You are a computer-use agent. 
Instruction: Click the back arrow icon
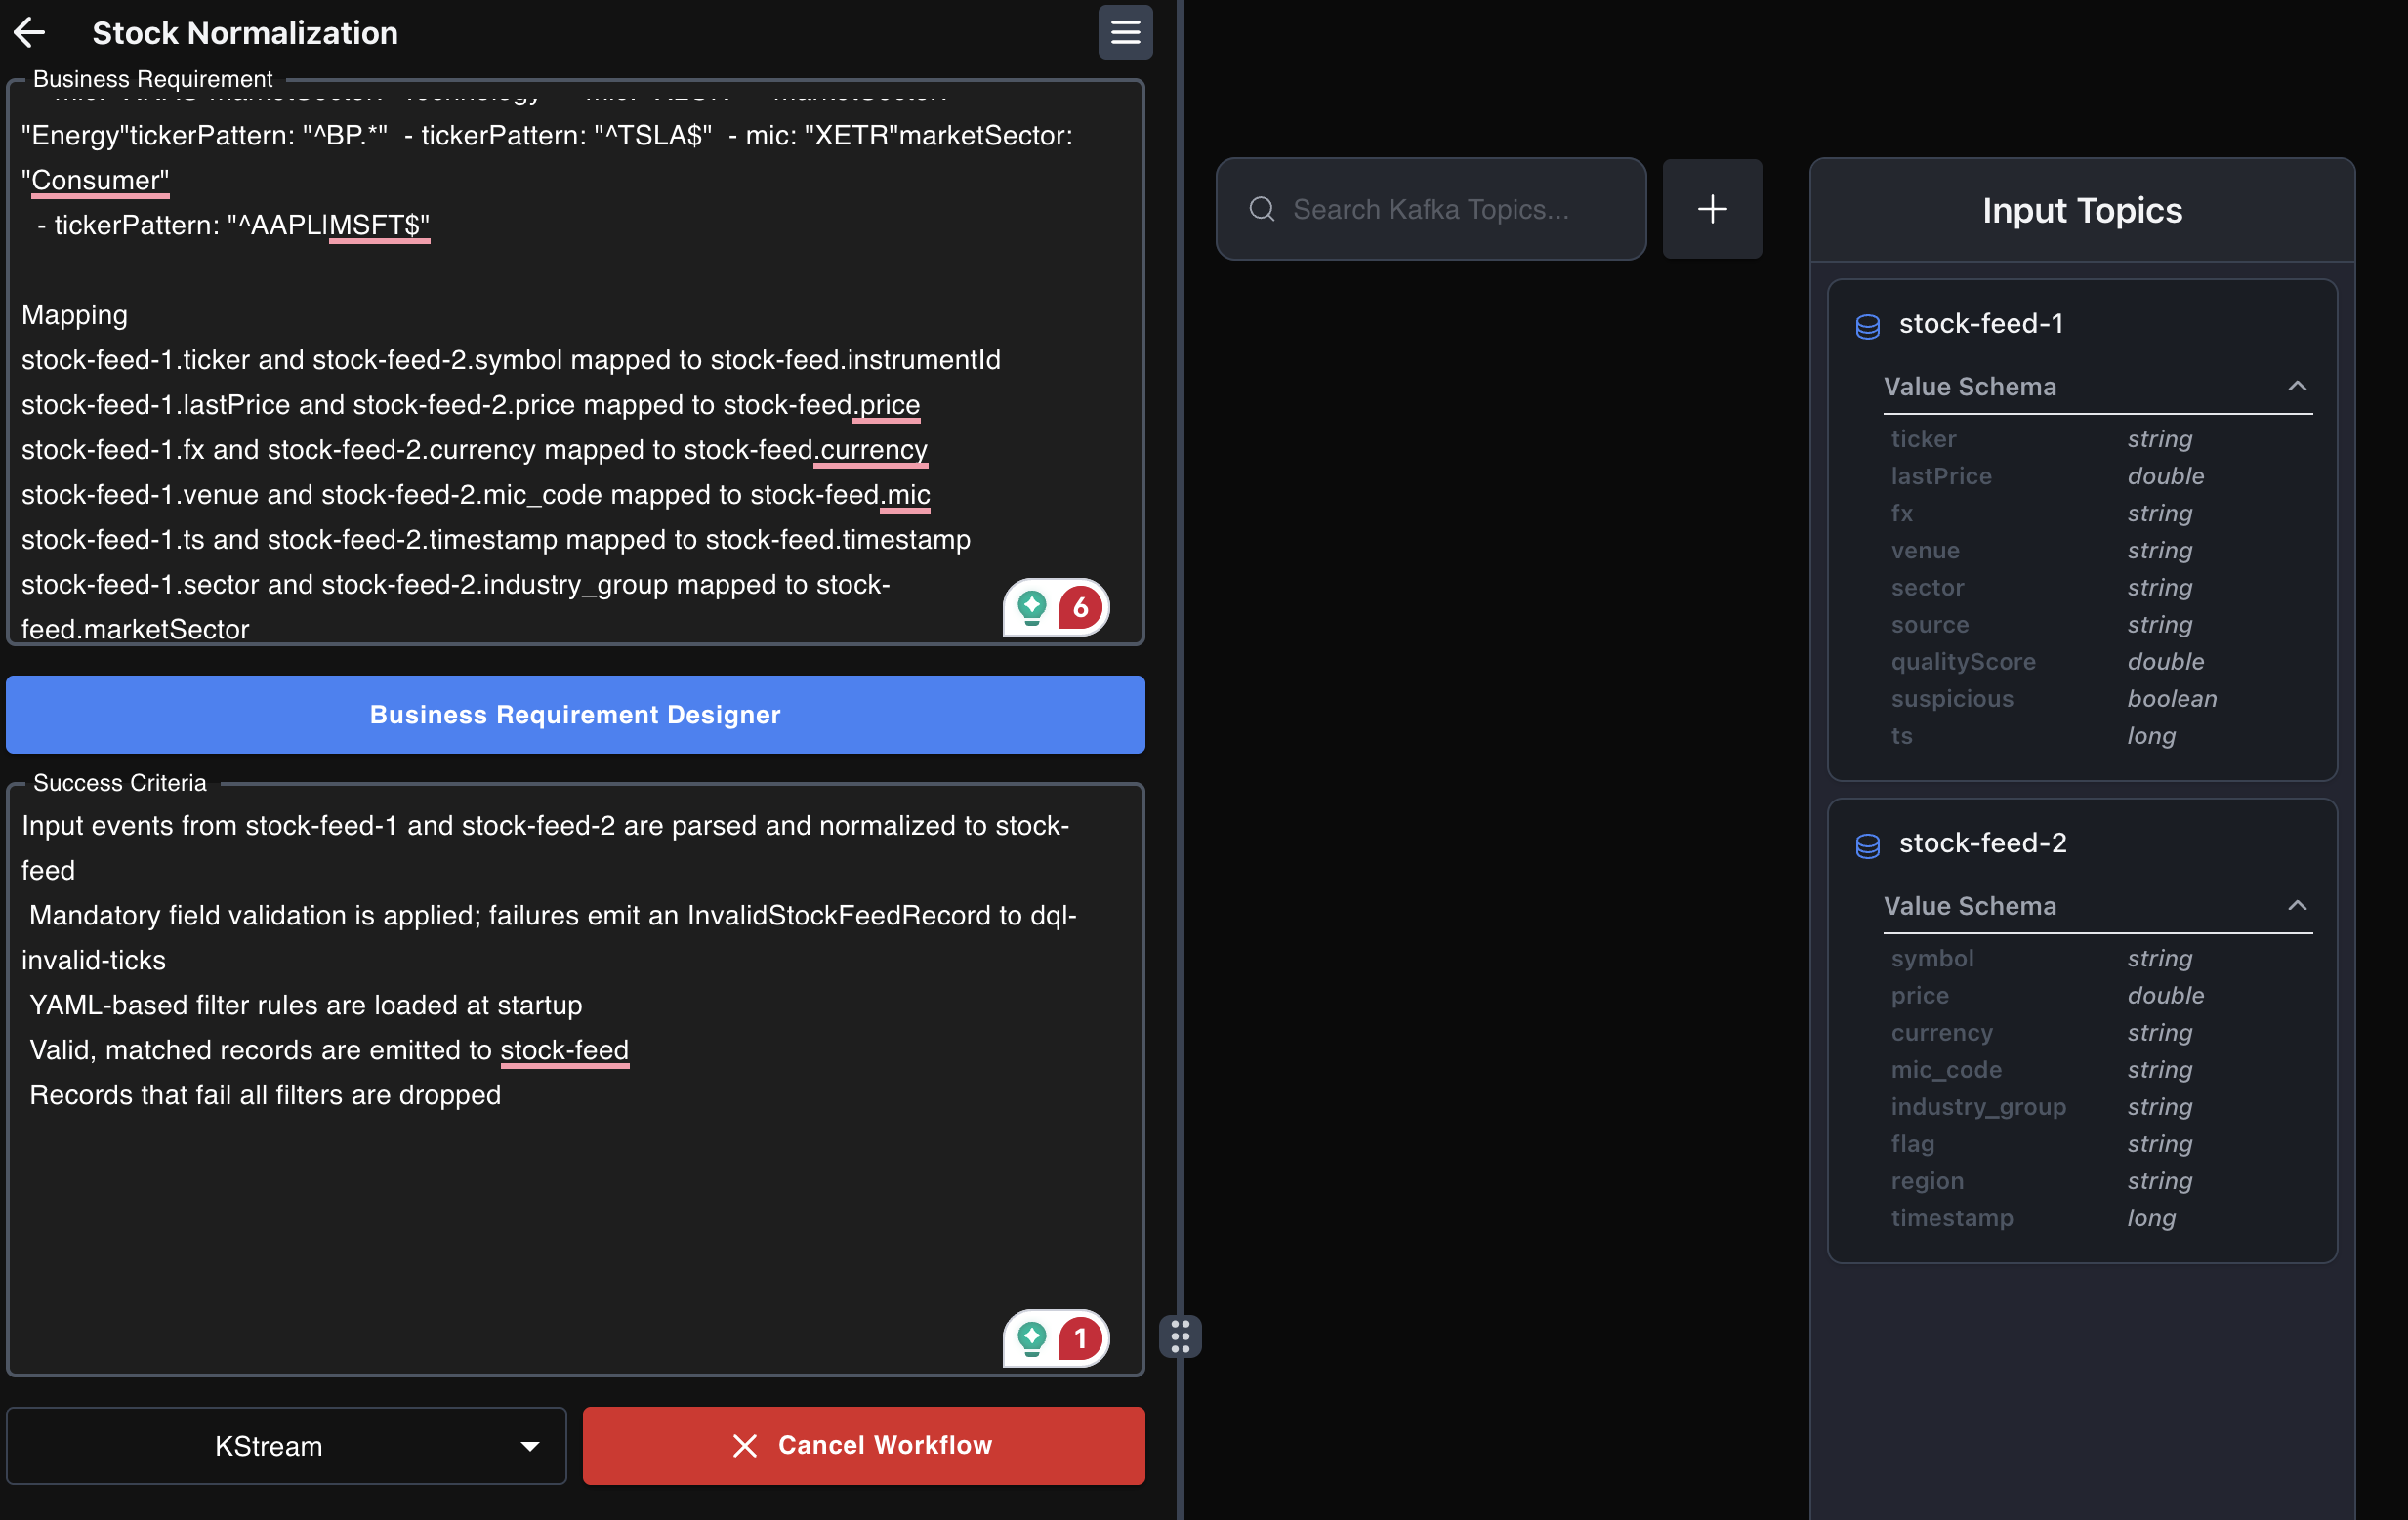(30, 33)
